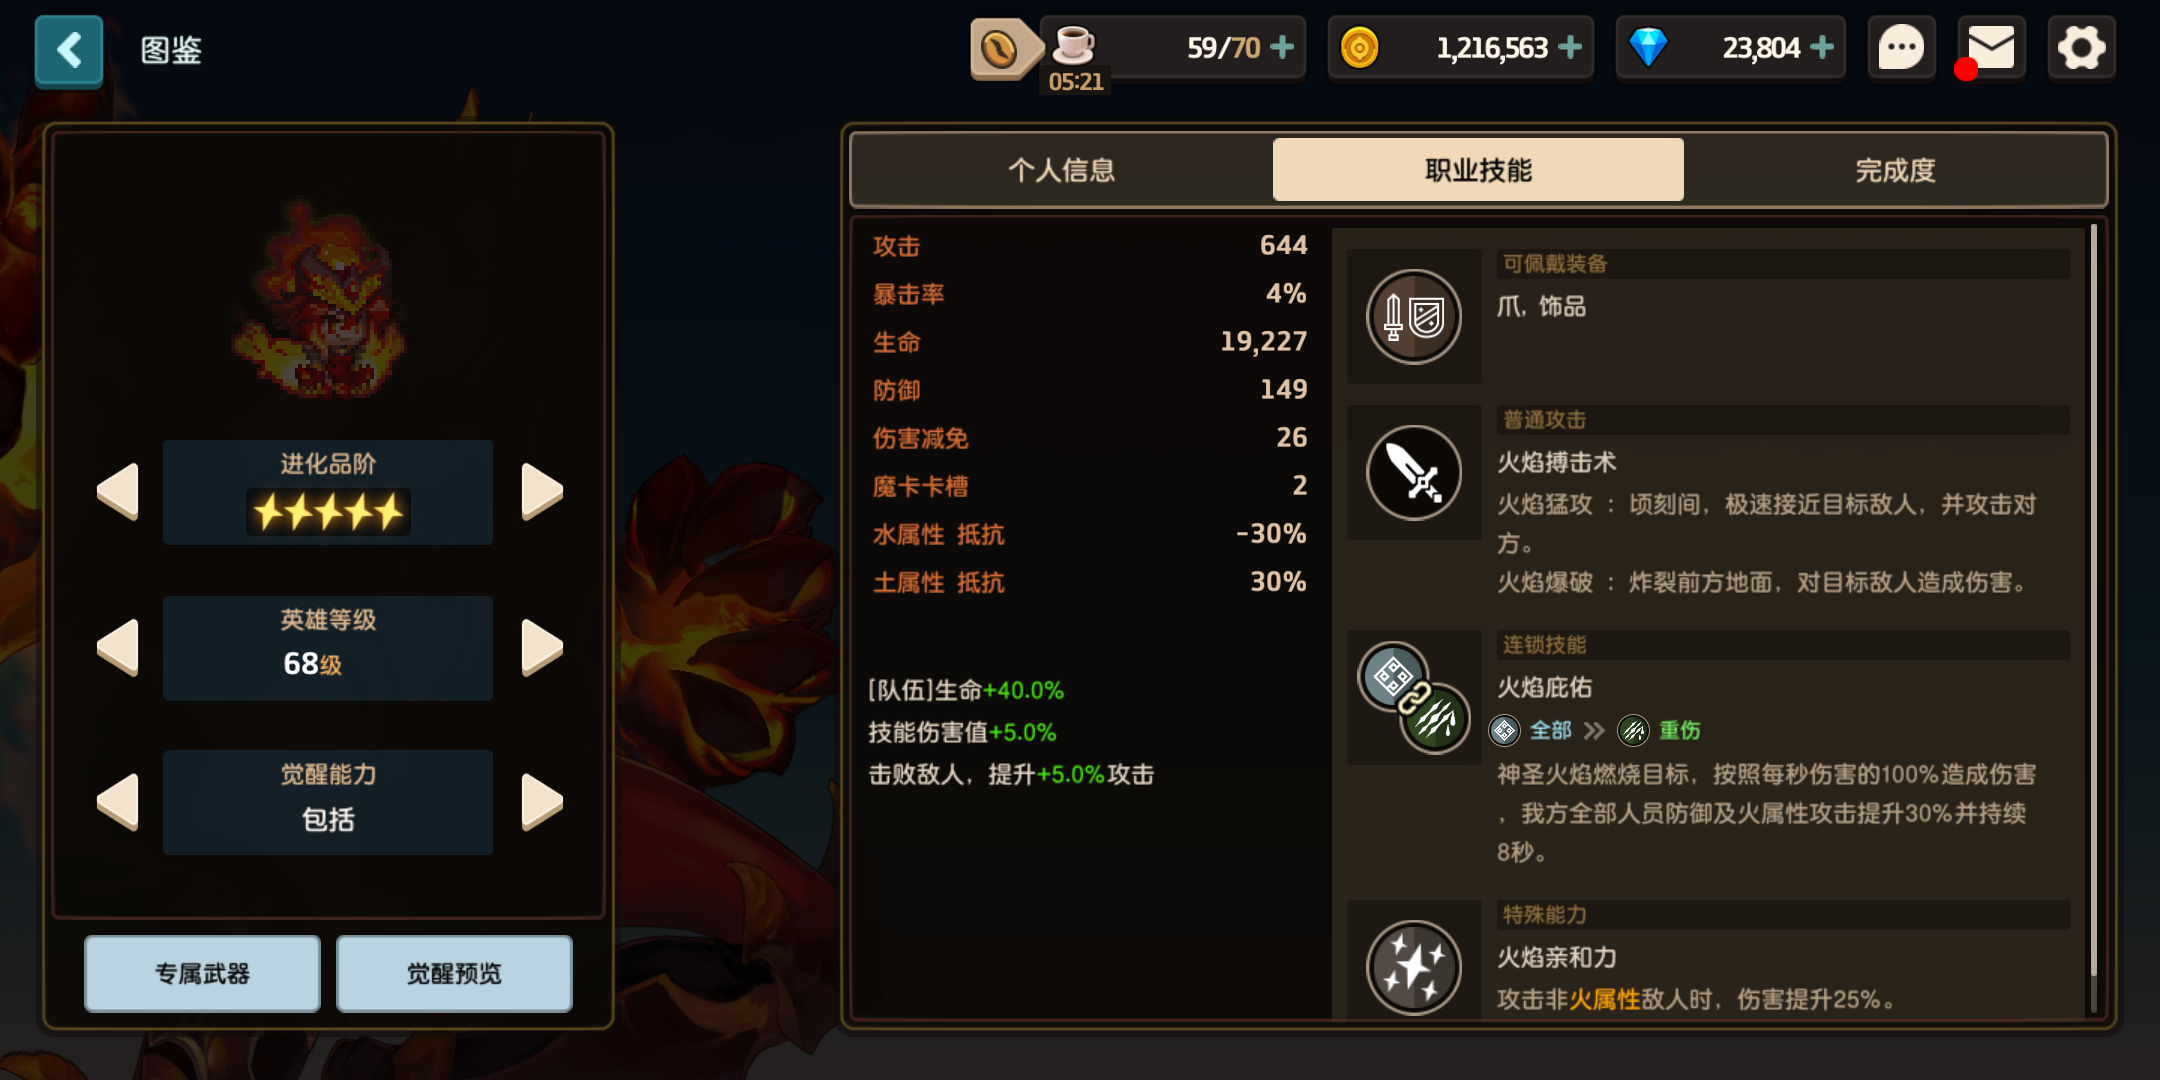This screenshot has width=2160, height=1080.
Task: Open the mail envelope icon
Action: [1991, 47]
